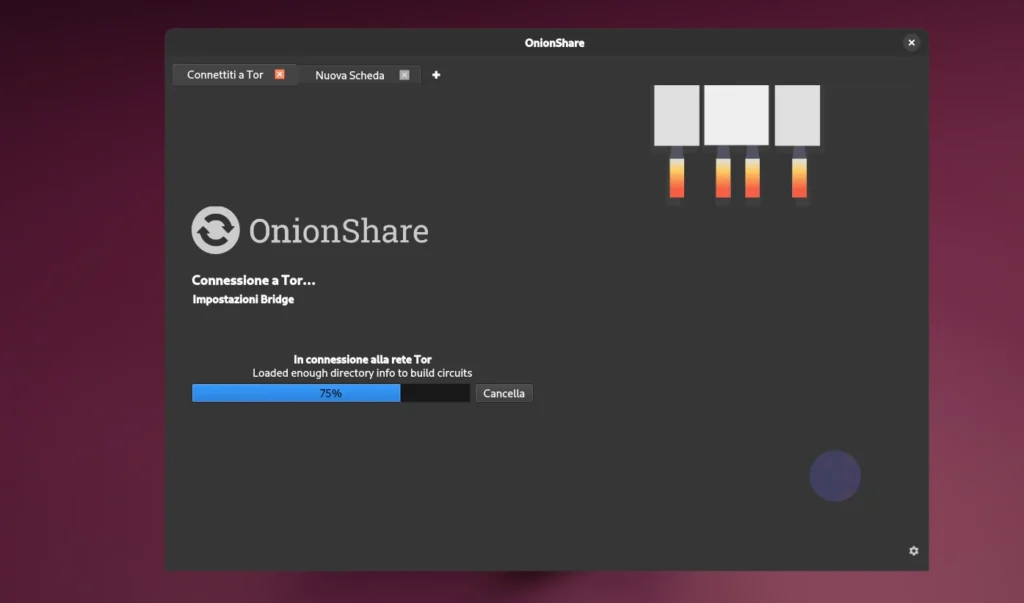Viewport: 1024px width, 603px height.
Task: Click the rockets illustration above the progress area
Action: click(x=737, y=140)
